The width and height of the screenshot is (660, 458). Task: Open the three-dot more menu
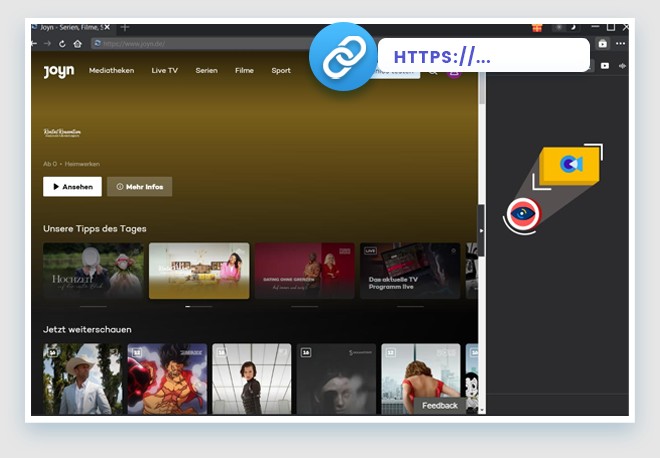click(x=620, y=43)
